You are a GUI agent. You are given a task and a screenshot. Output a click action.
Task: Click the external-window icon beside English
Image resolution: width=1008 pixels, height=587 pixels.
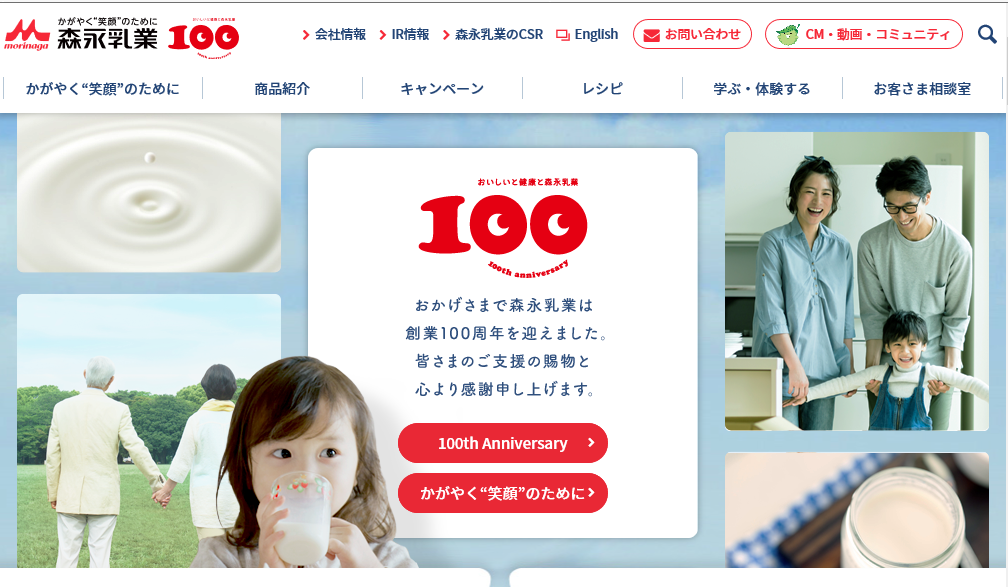coord(562,35)
